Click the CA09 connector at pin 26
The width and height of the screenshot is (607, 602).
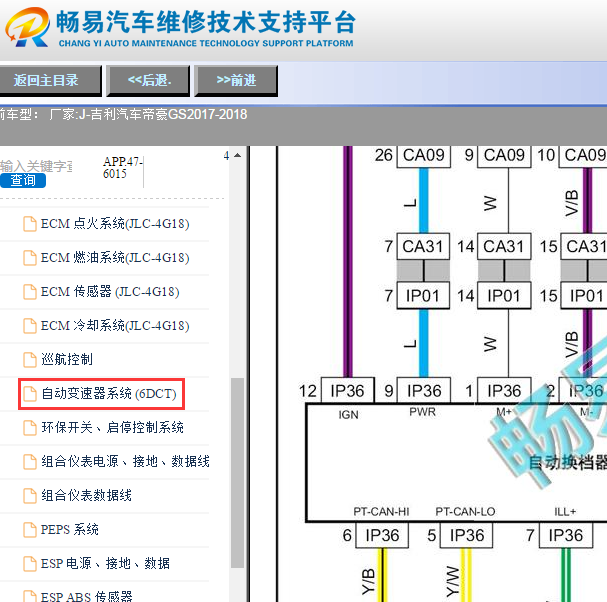(424, 156)
